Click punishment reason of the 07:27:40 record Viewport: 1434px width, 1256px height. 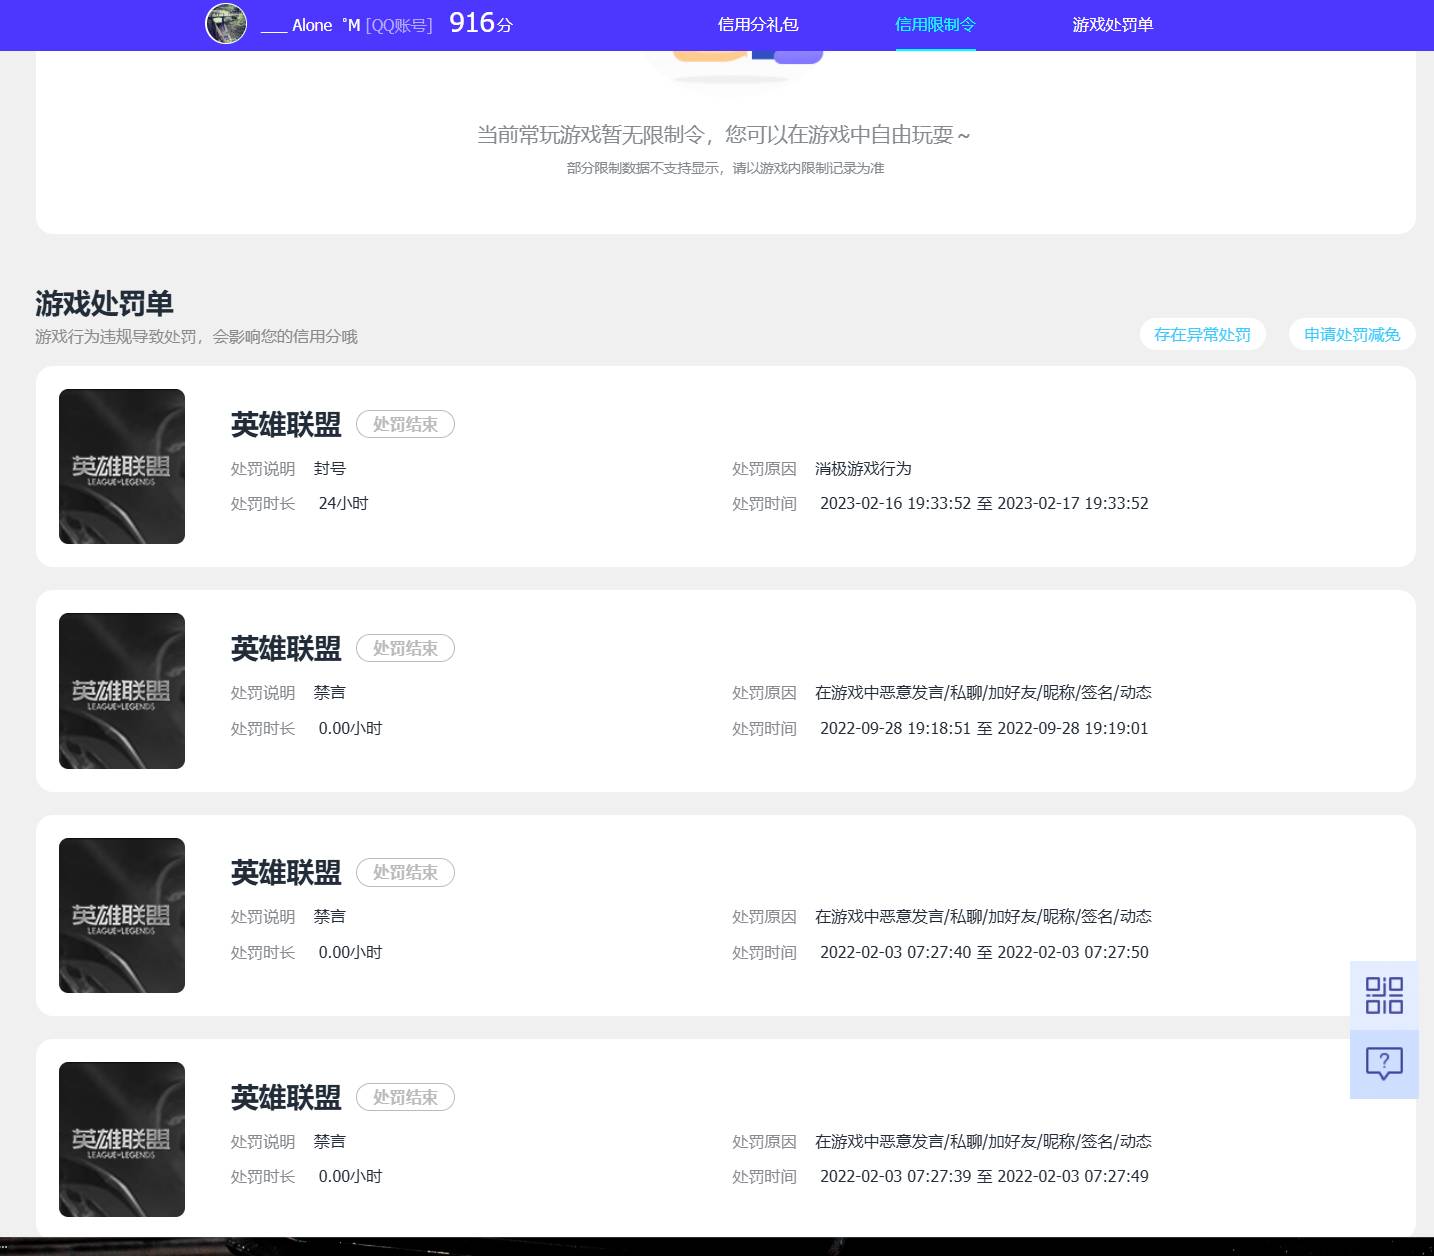(x=983, y=916)
